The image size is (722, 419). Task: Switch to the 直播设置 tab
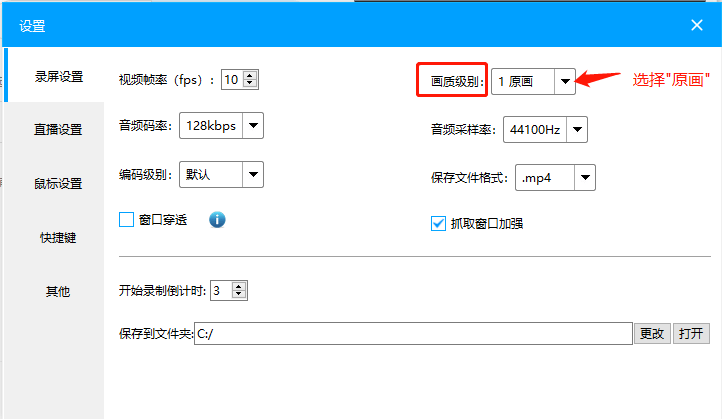click(58, 129)
